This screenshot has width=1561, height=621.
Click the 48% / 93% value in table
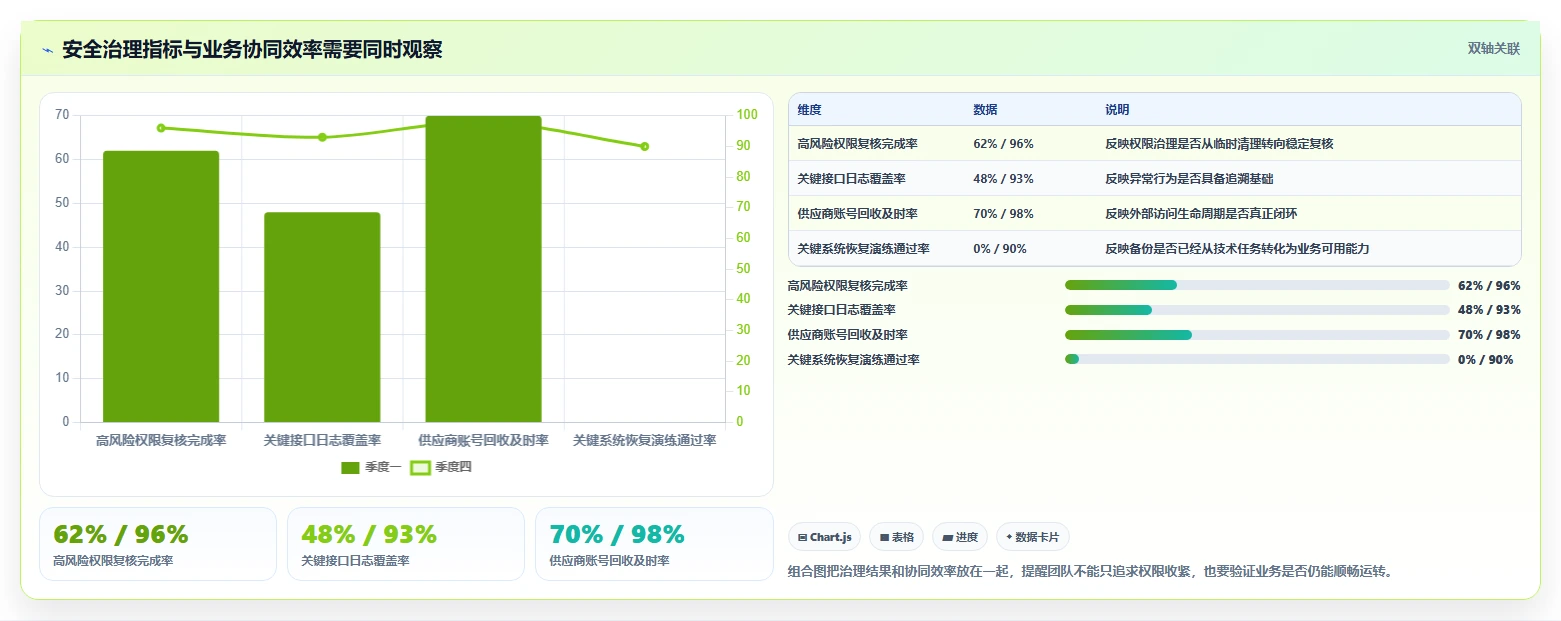[1003, 179]
